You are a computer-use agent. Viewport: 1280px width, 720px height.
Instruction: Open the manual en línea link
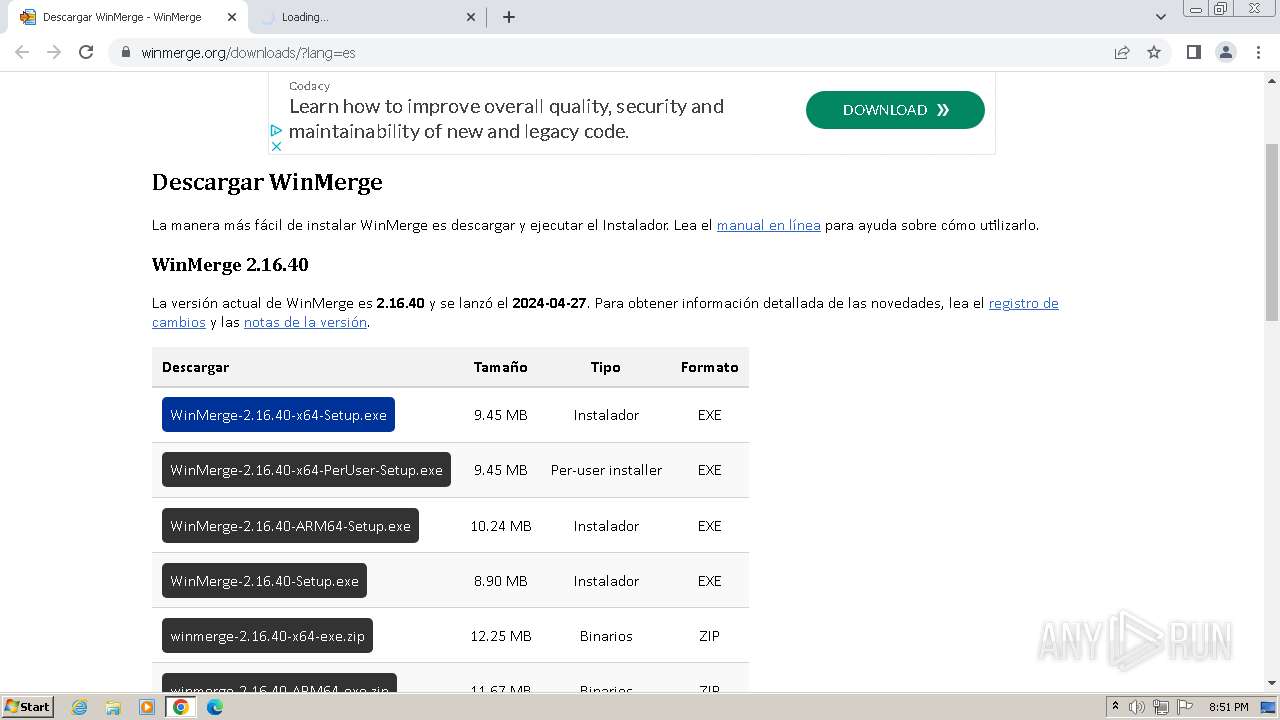click(x=768, y=225)
